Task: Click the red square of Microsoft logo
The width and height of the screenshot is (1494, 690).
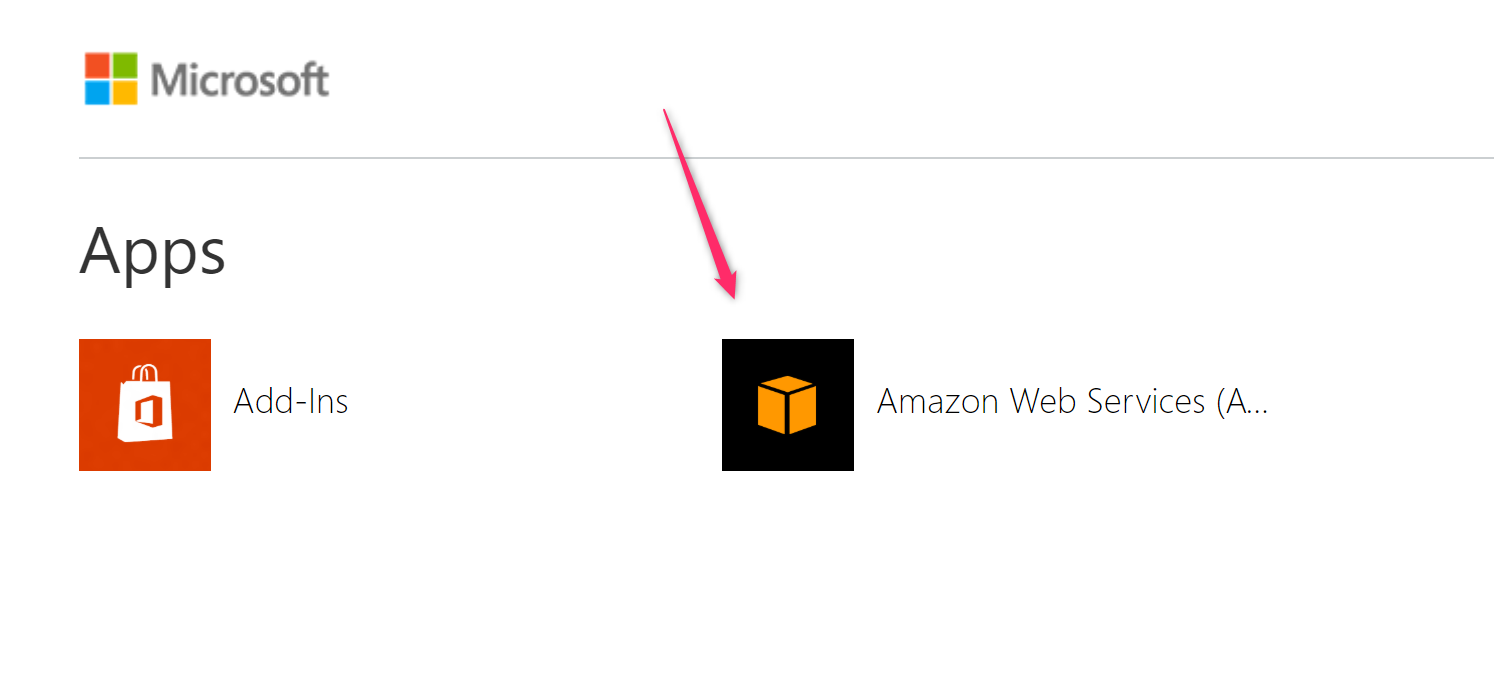Action: 97,65
